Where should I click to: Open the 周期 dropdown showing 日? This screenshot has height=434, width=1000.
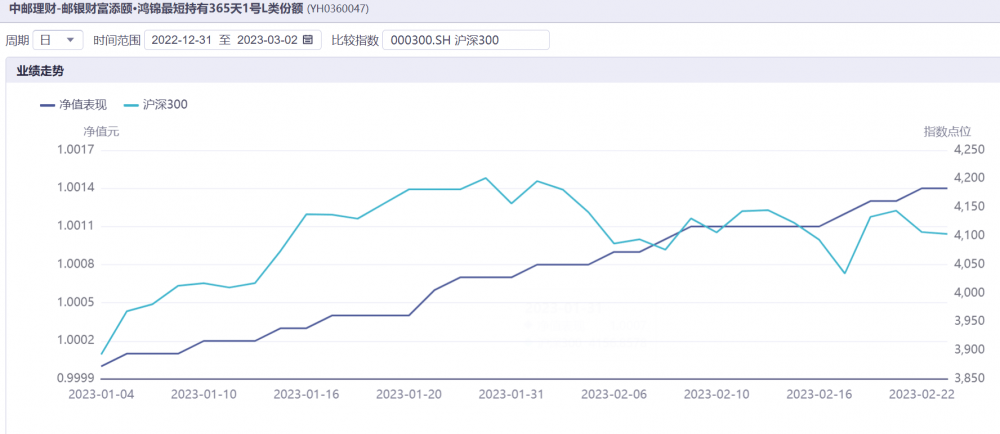click(58, 40)
